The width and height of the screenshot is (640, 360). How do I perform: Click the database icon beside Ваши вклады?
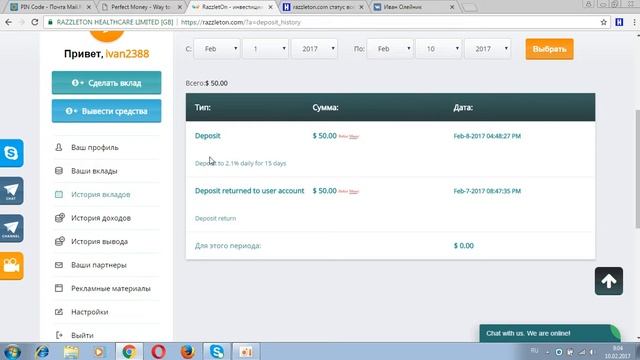coord(59,171)
